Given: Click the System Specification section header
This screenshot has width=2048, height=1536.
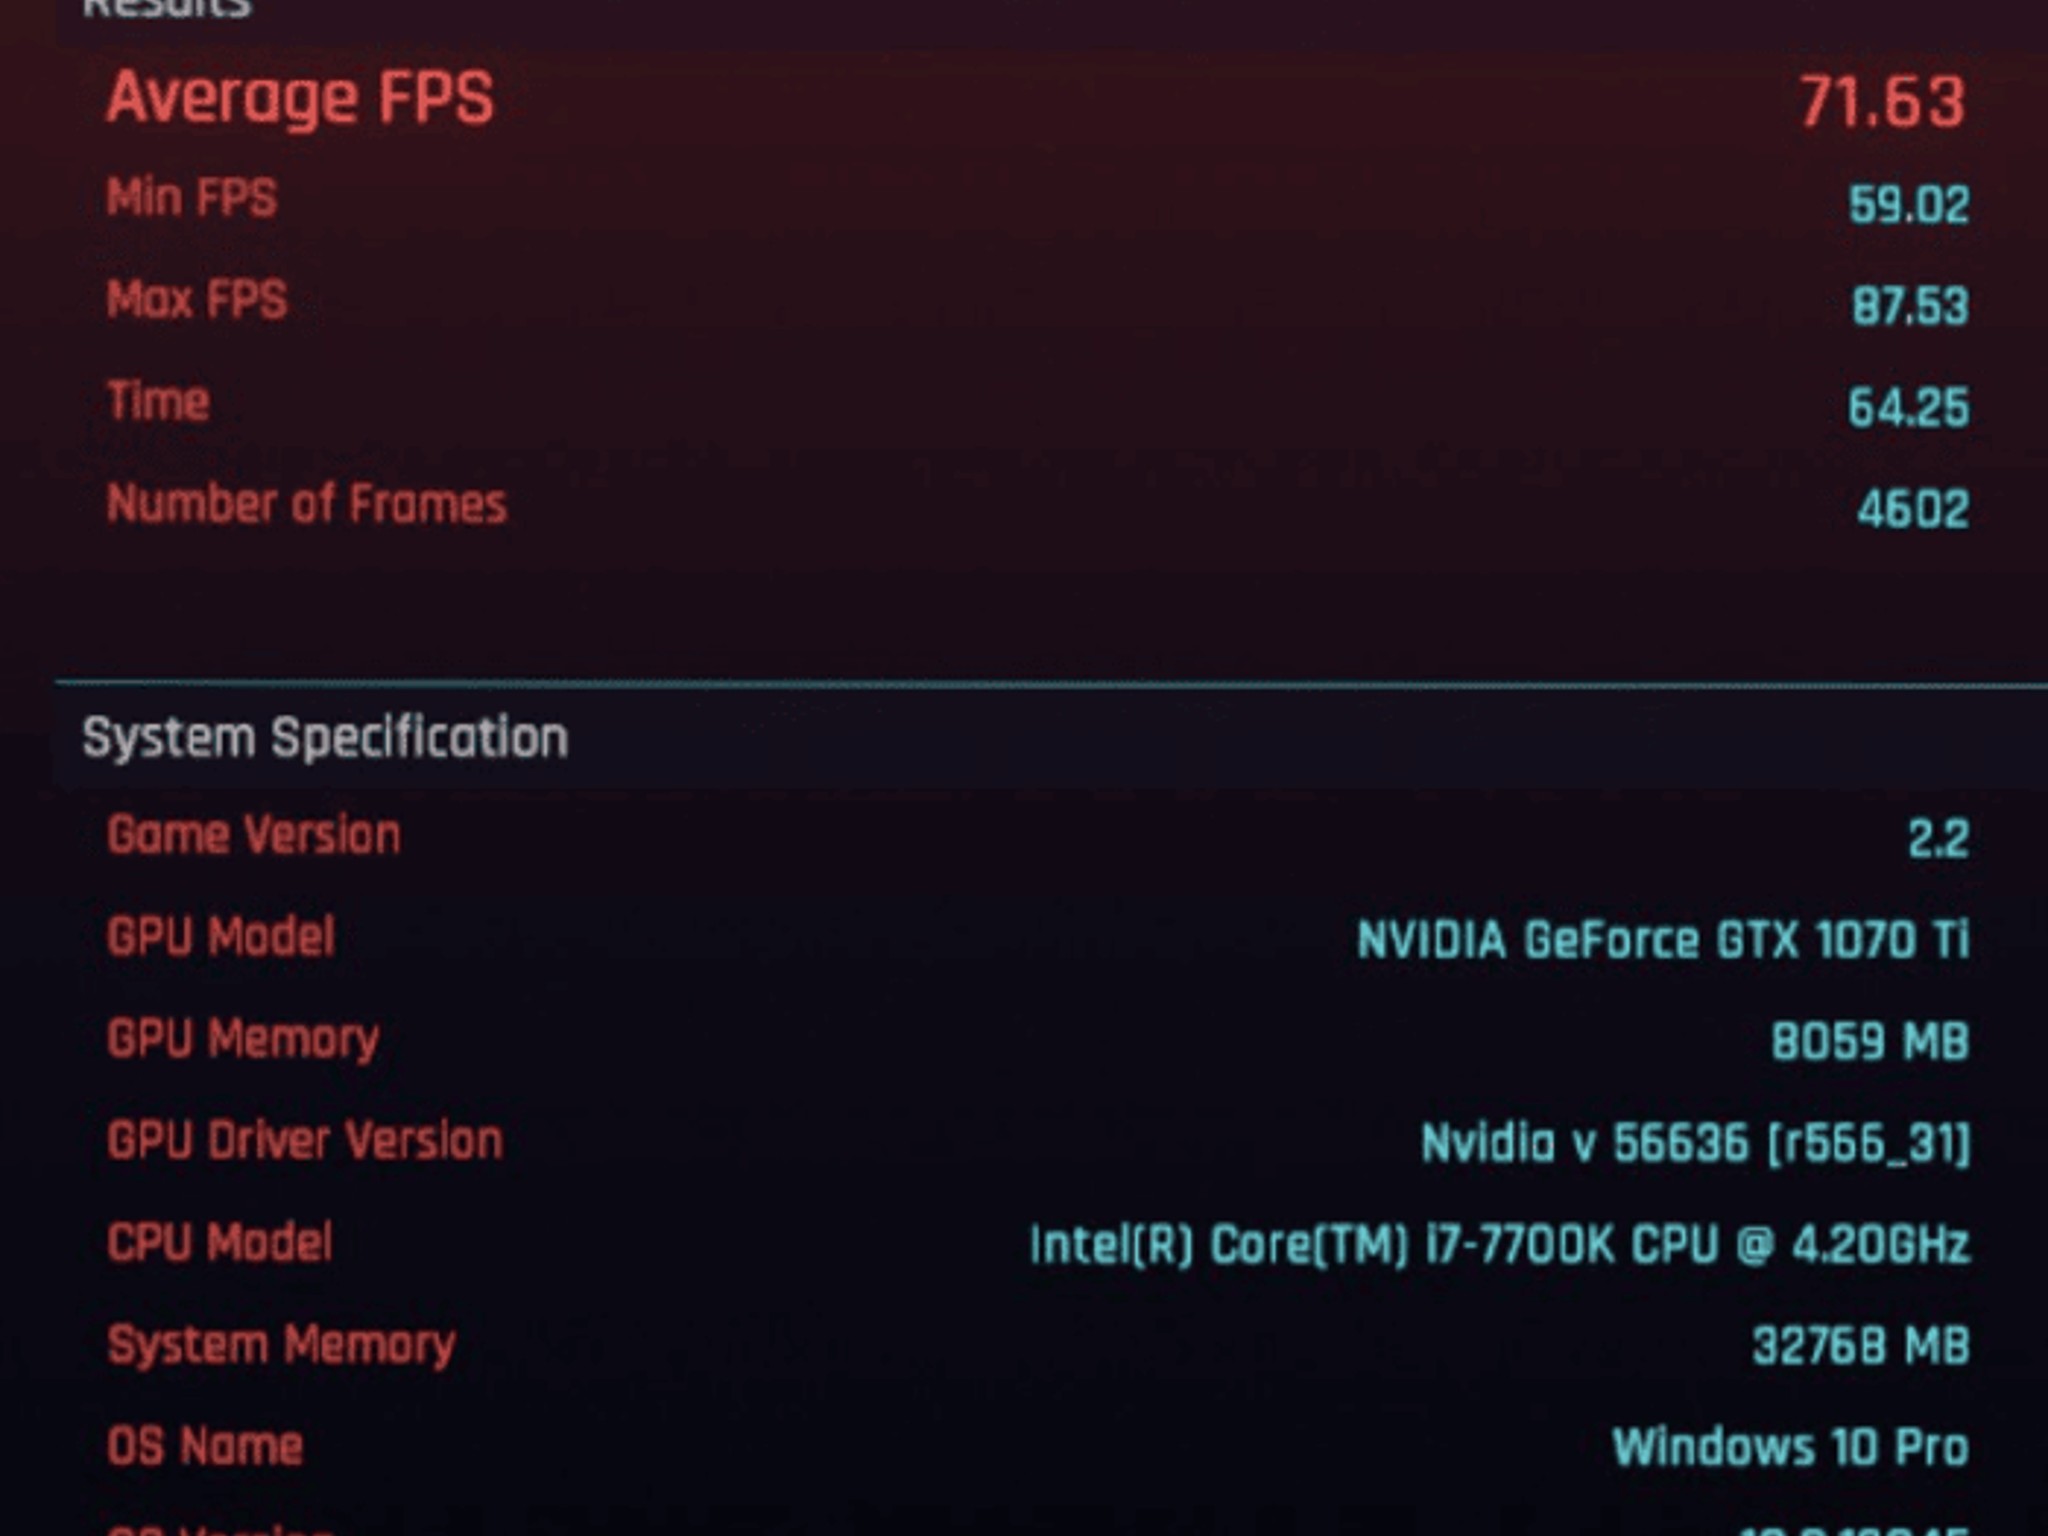Looking at the screenshot, I should pyautogui.click(x=325, y=739).
